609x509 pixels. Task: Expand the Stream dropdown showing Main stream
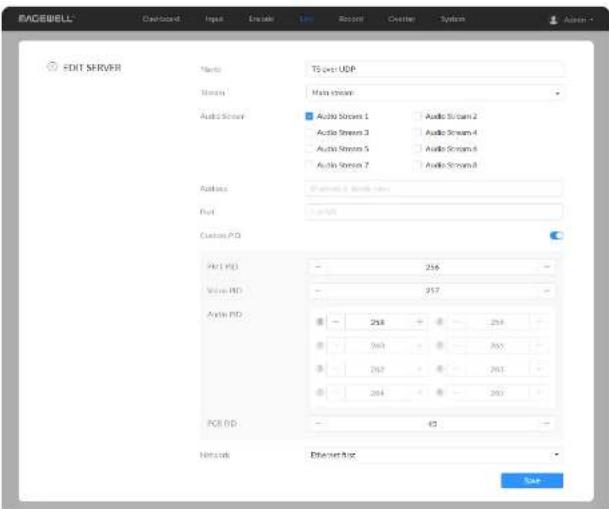(434, 93)
